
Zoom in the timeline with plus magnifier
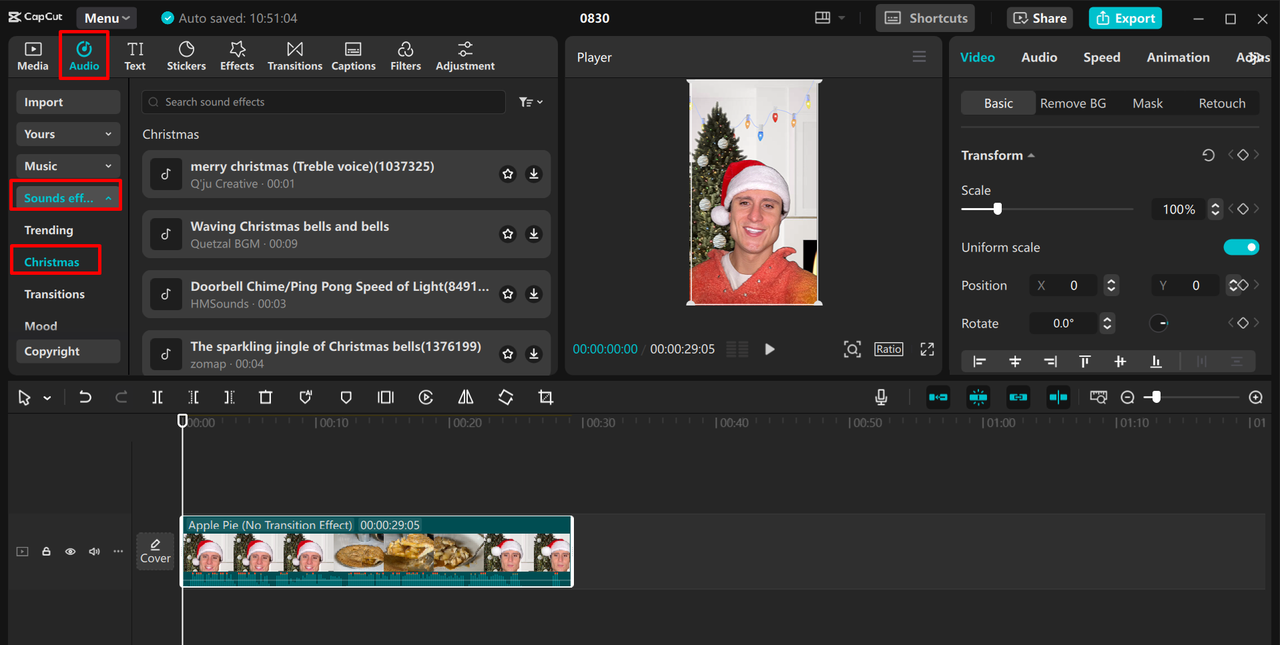pyautogui.click(x=1256, y=397)
